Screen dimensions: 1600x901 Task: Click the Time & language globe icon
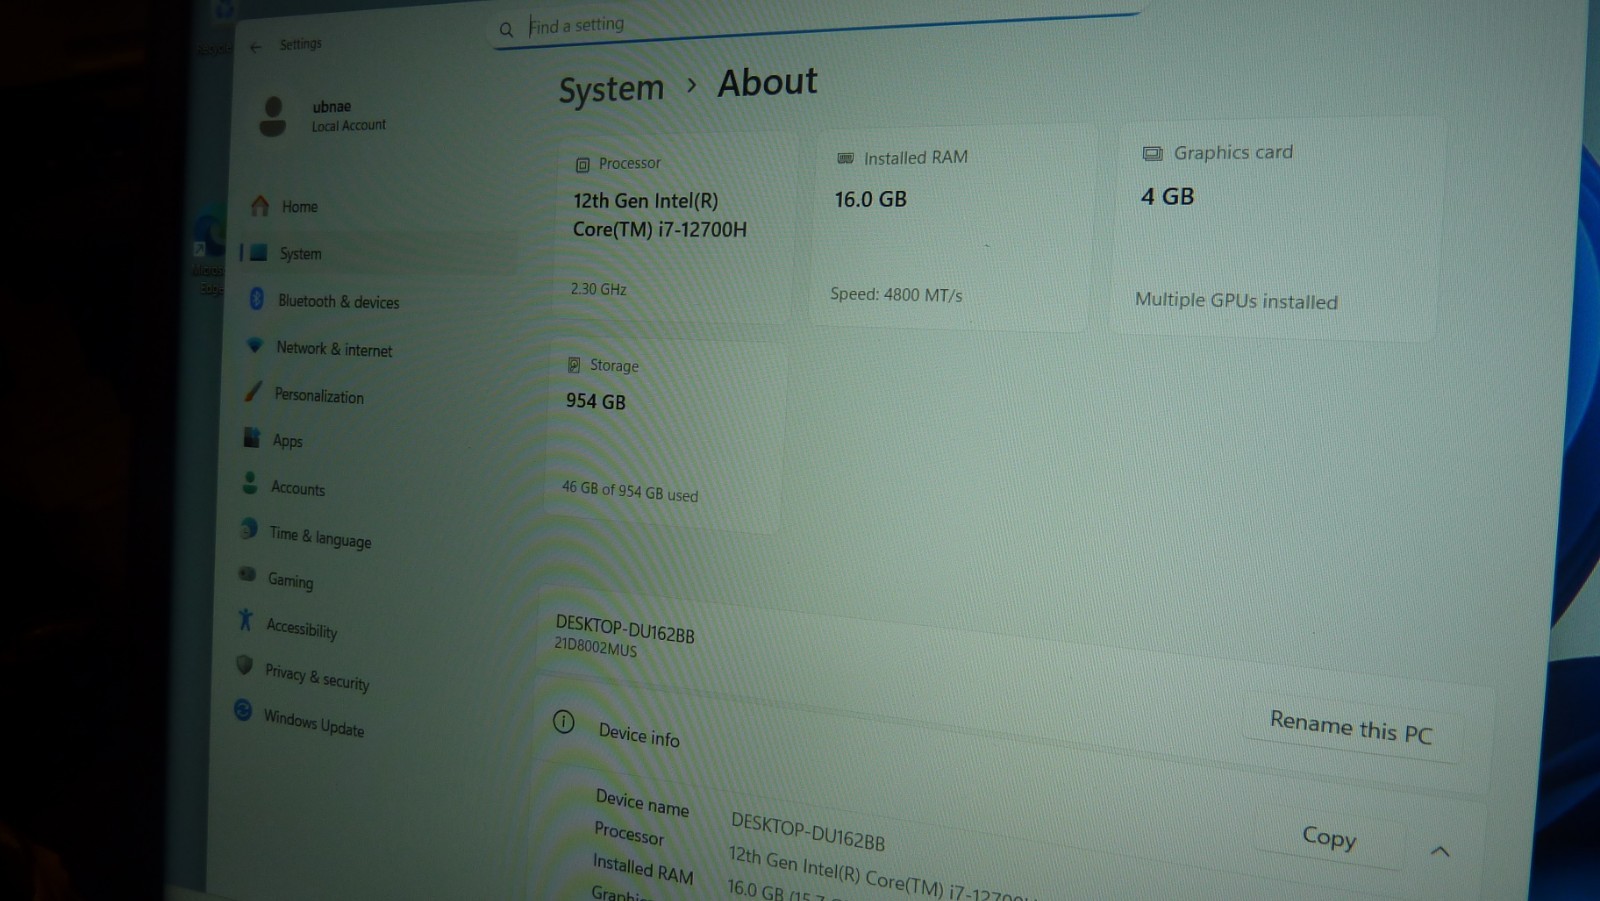pos(249,529)
